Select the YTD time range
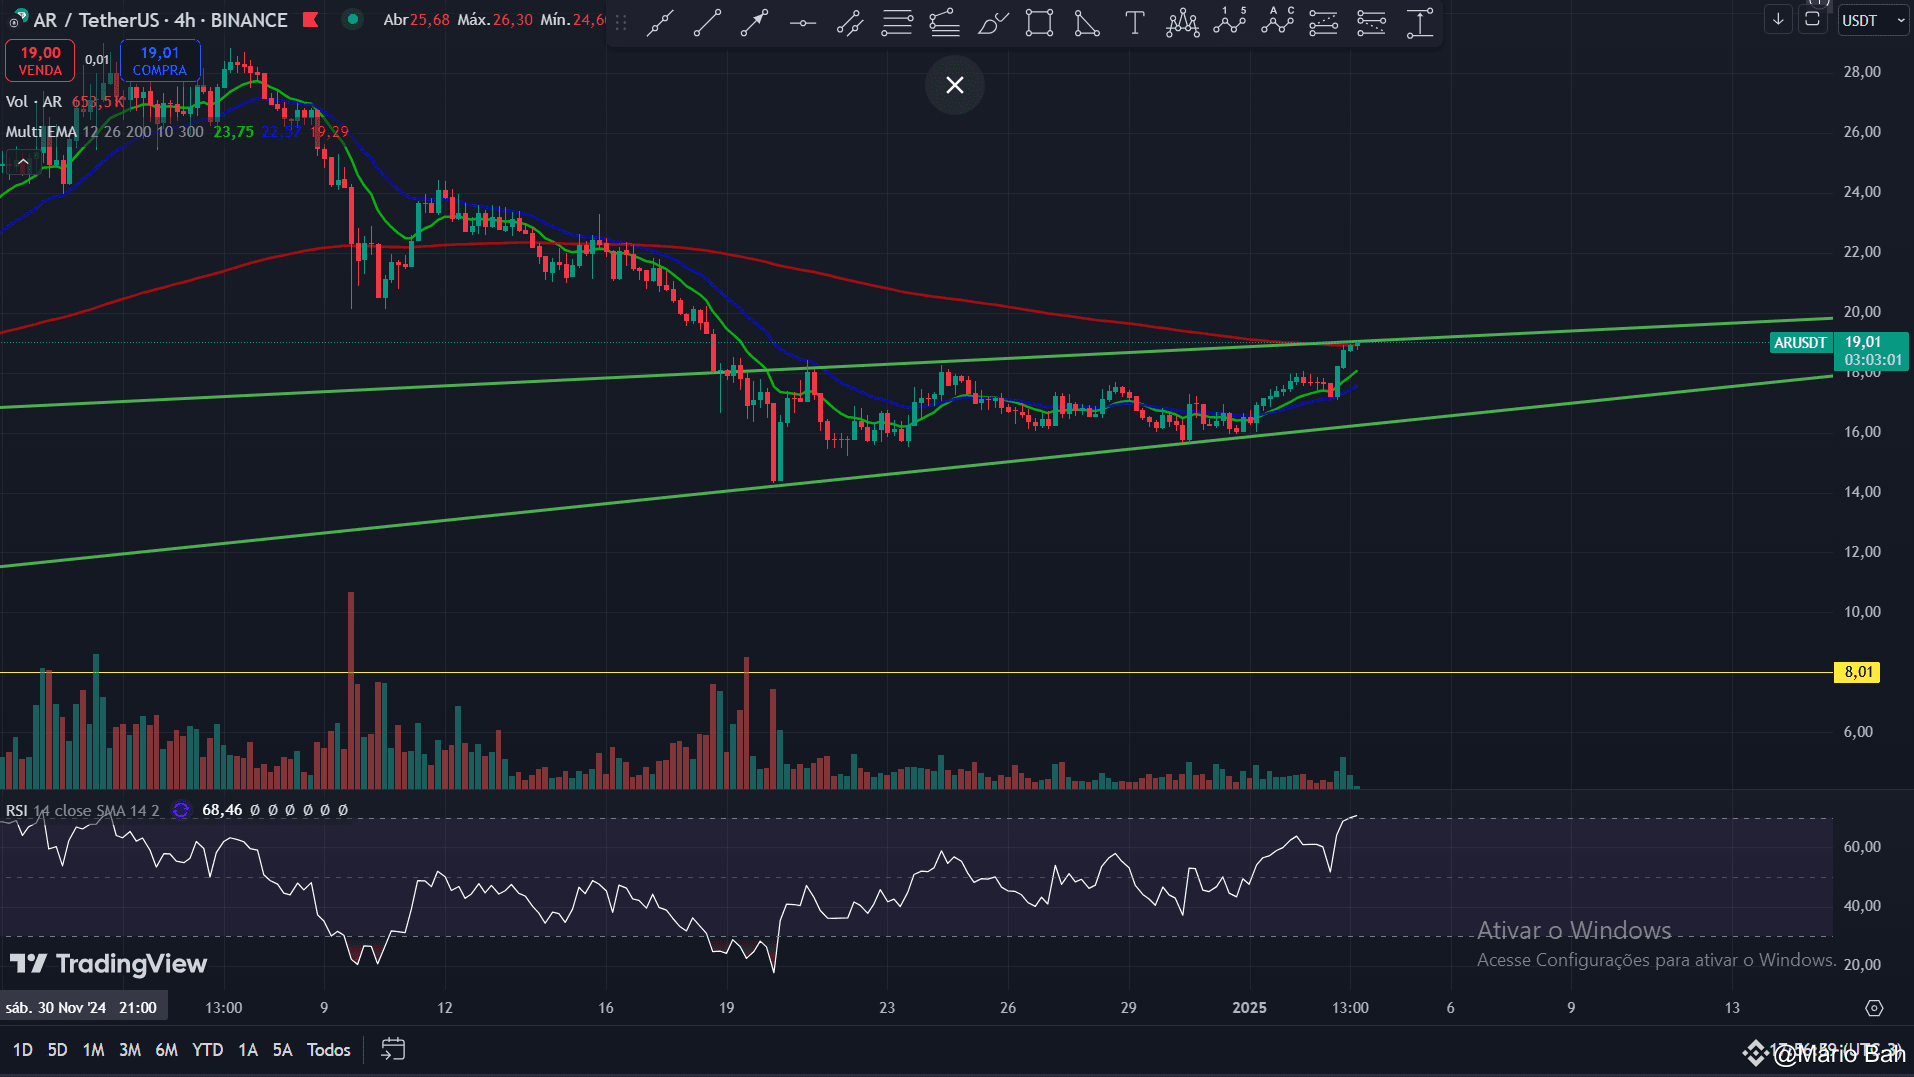The height and width of the screenshot is (1077, 1914). pos(207,1050)
